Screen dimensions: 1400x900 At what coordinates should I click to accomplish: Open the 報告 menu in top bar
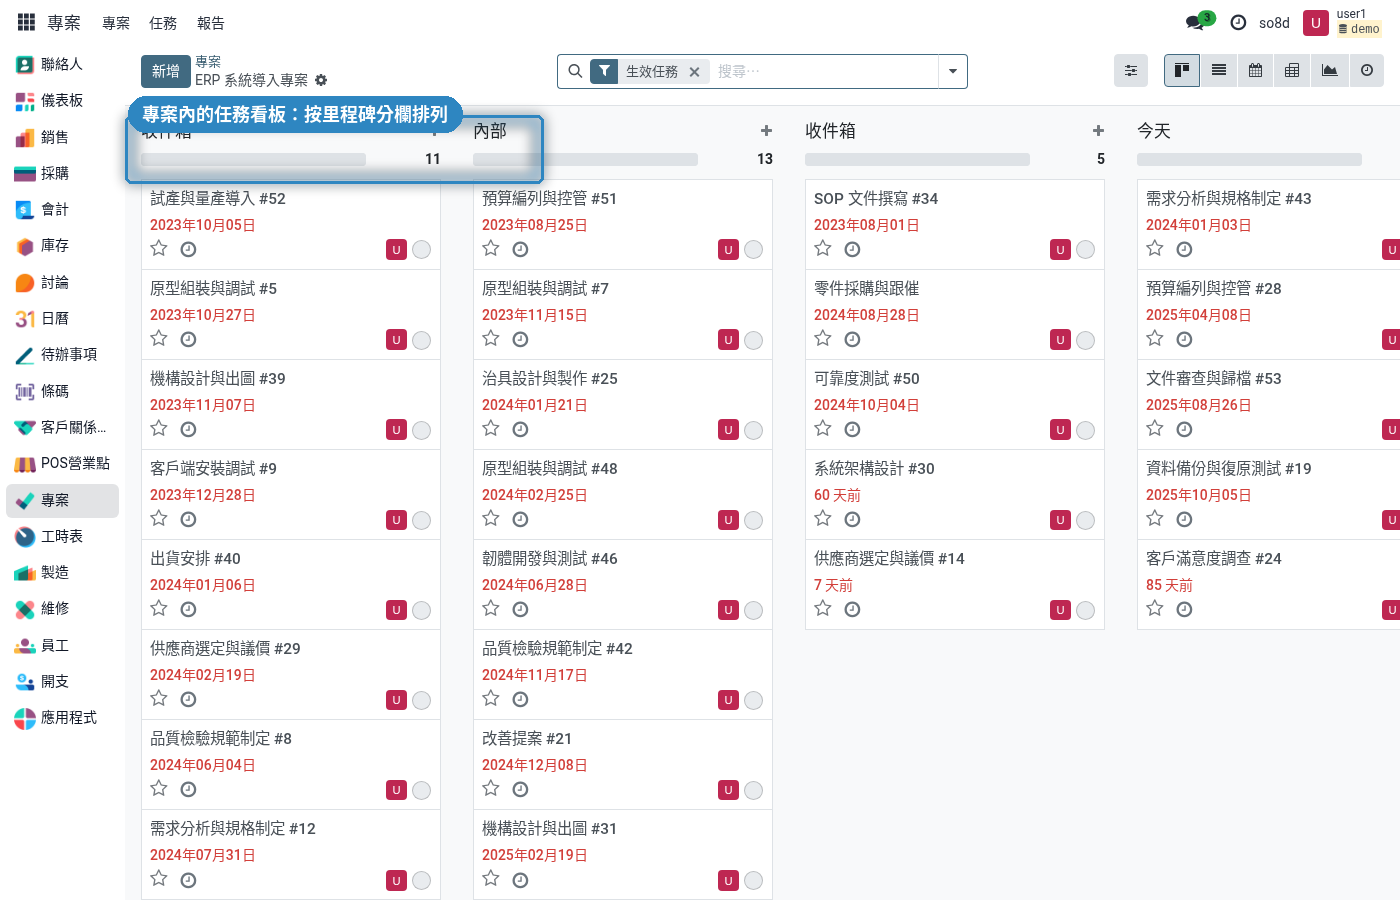211,23
